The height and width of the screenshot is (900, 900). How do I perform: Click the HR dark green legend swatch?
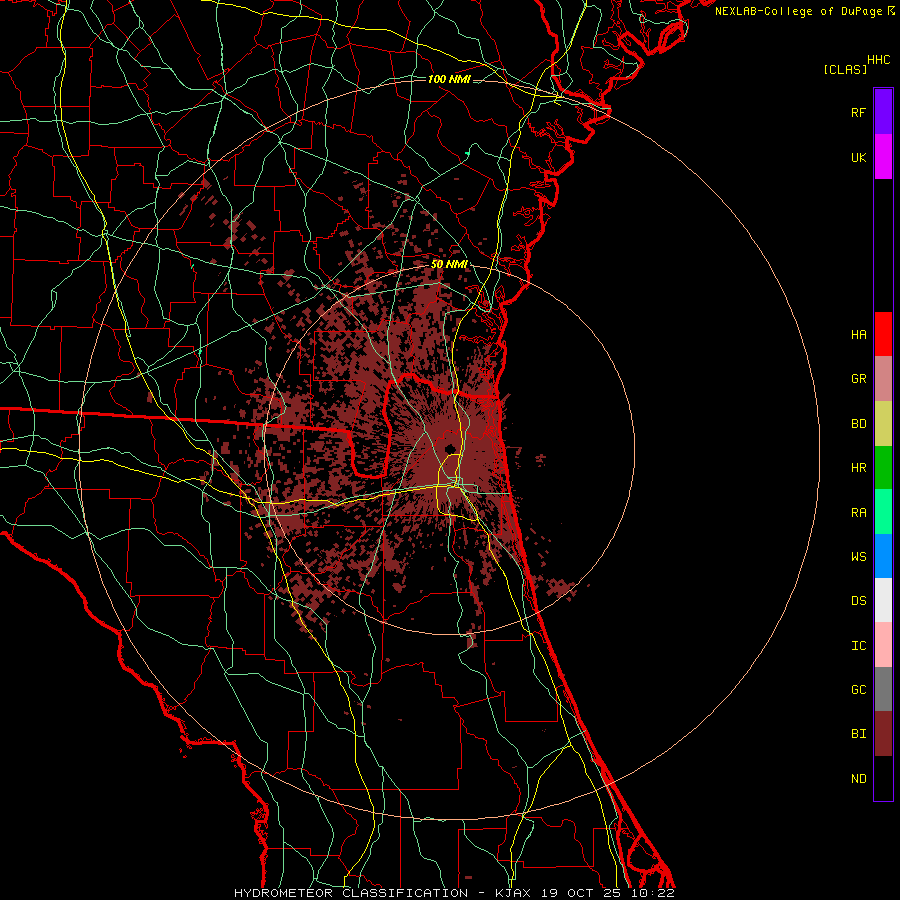[883, 468]
